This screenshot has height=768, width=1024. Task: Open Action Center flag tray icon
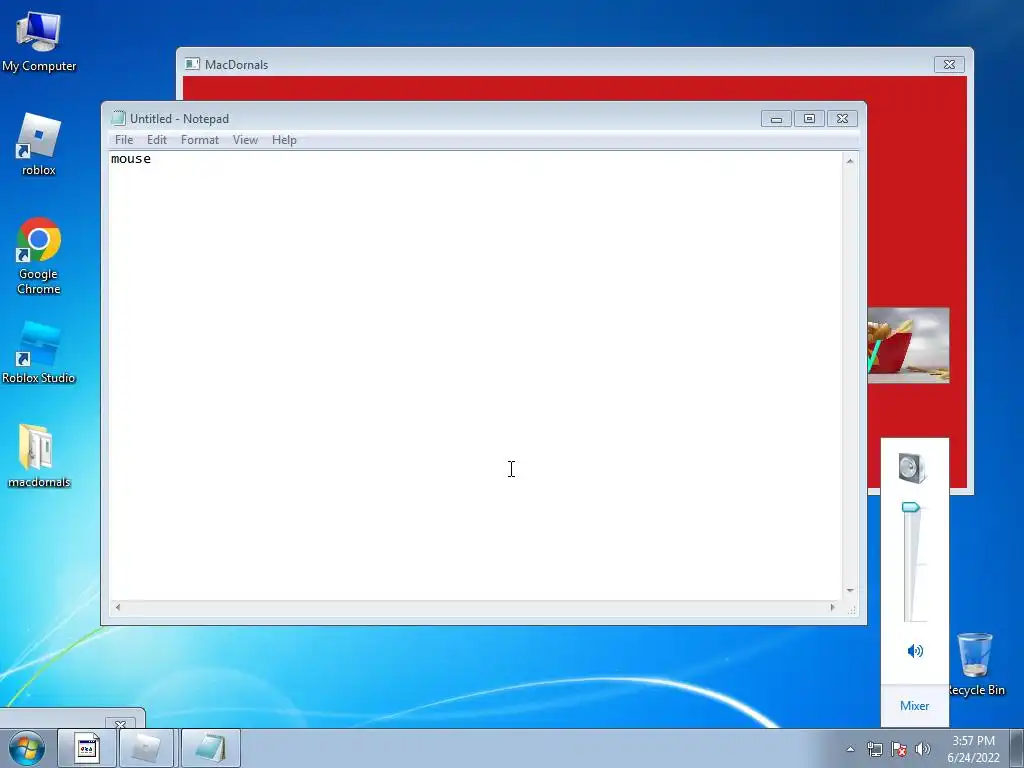pyautogui.click(x=899, y=749)
